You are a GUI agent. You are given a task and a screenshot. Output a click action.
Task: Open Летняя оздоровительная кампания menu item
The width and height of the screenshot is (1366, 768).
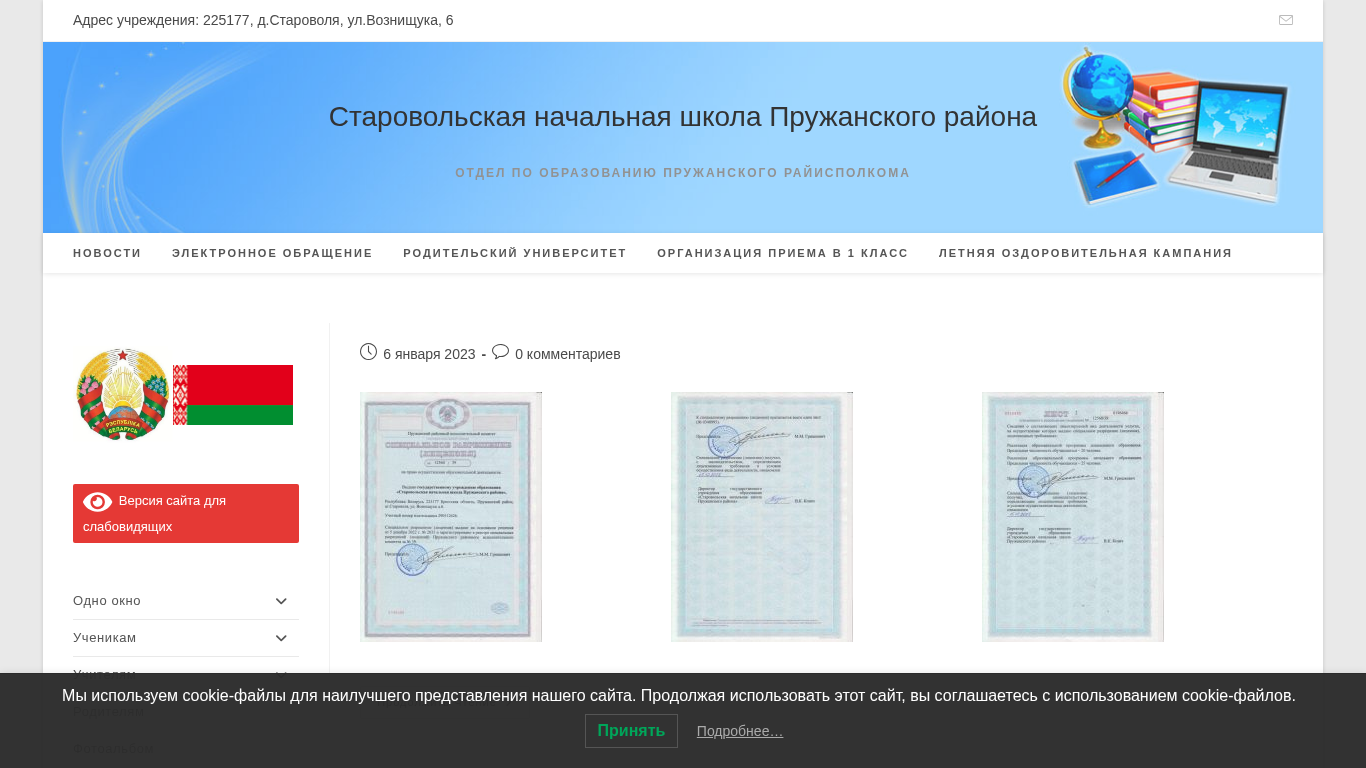[1085, 253]
